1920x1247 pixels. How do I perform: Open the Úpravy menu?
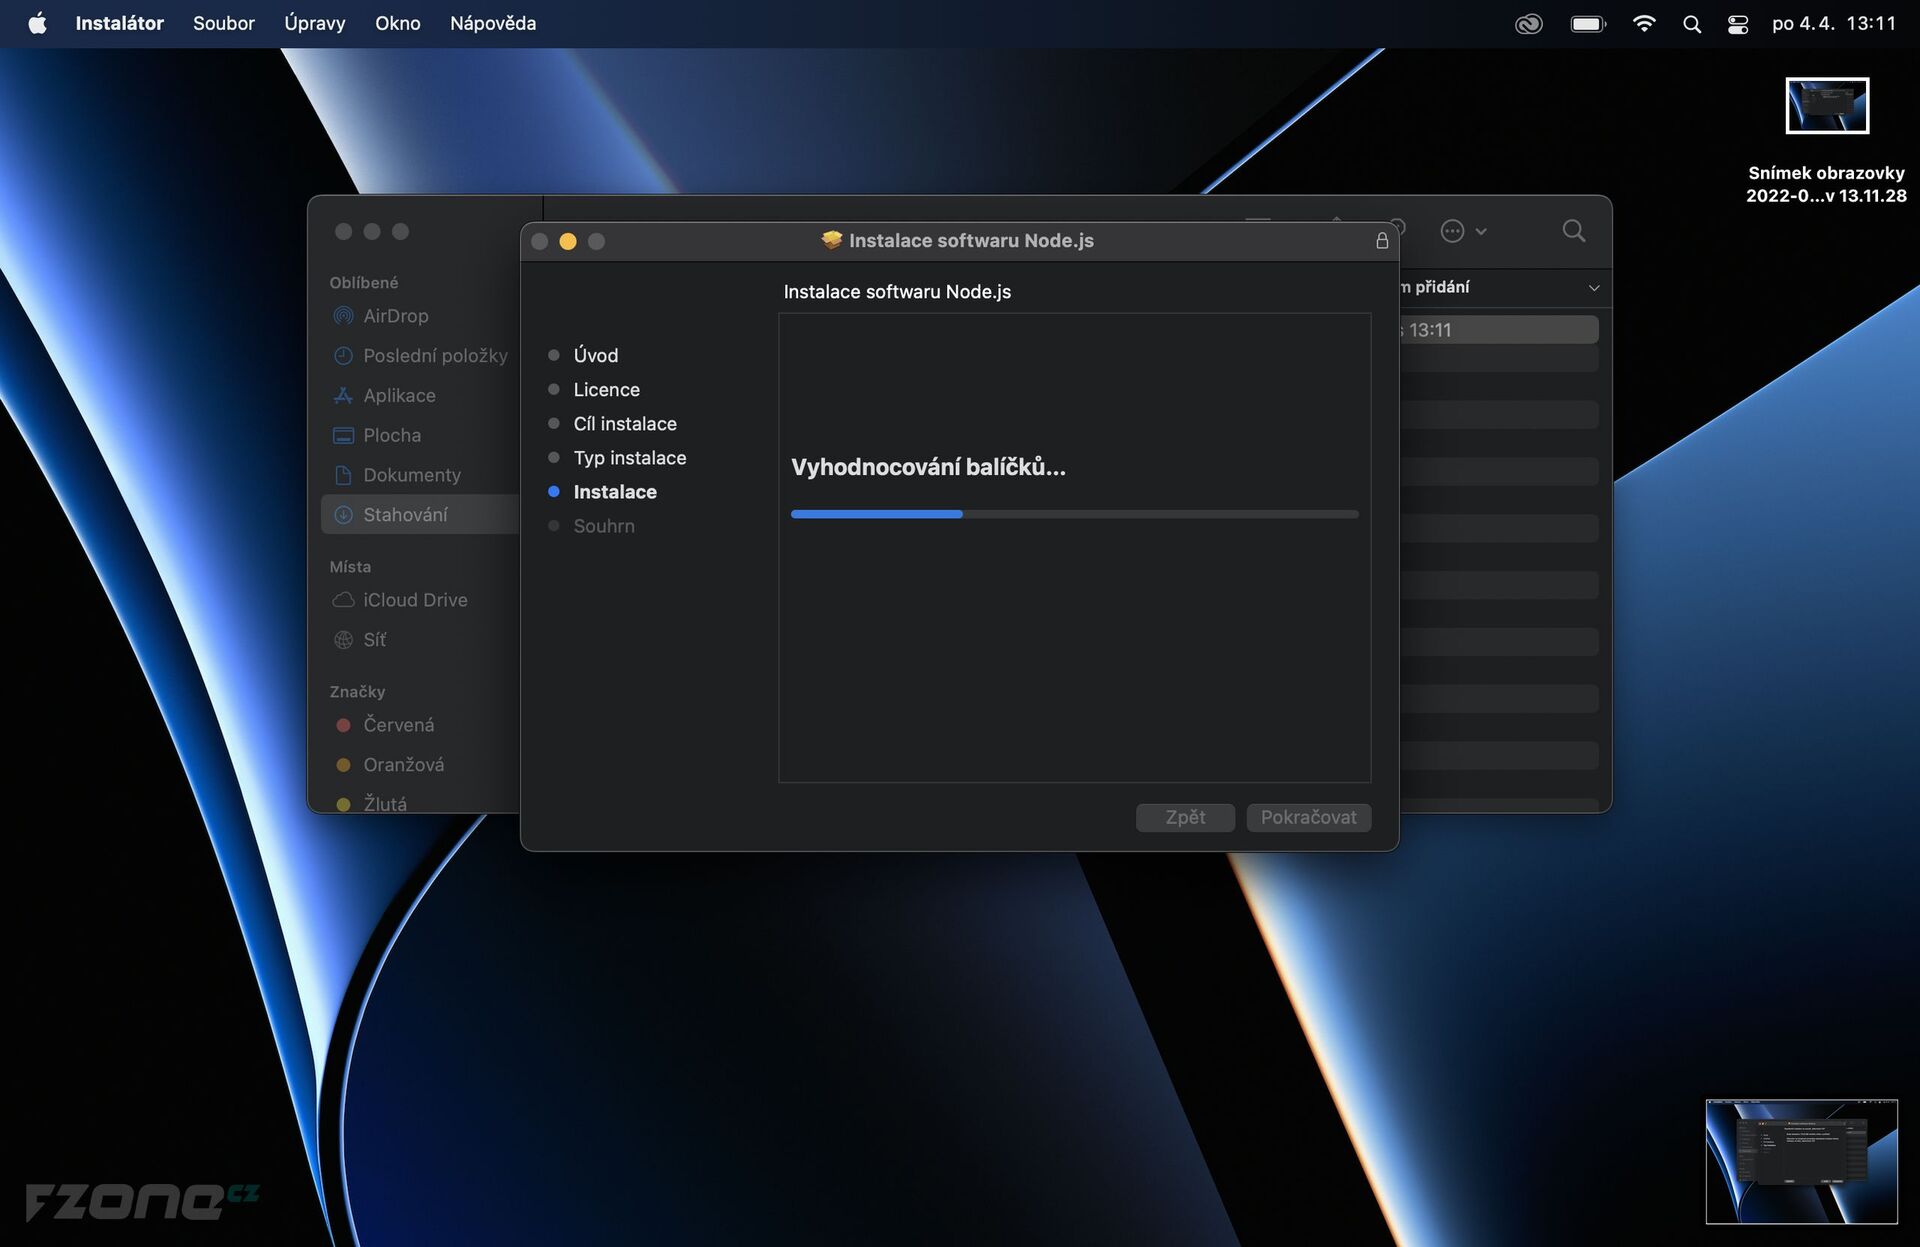coord(314,23)
